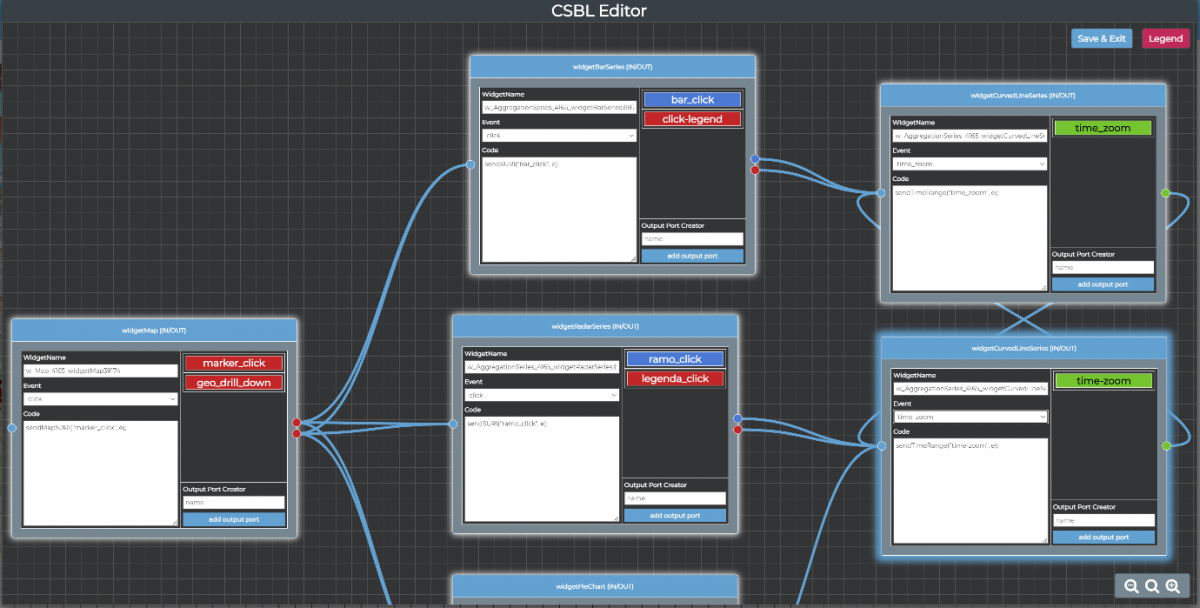
Task: Click the input port of widgetMap node
Action: [12, 428]
